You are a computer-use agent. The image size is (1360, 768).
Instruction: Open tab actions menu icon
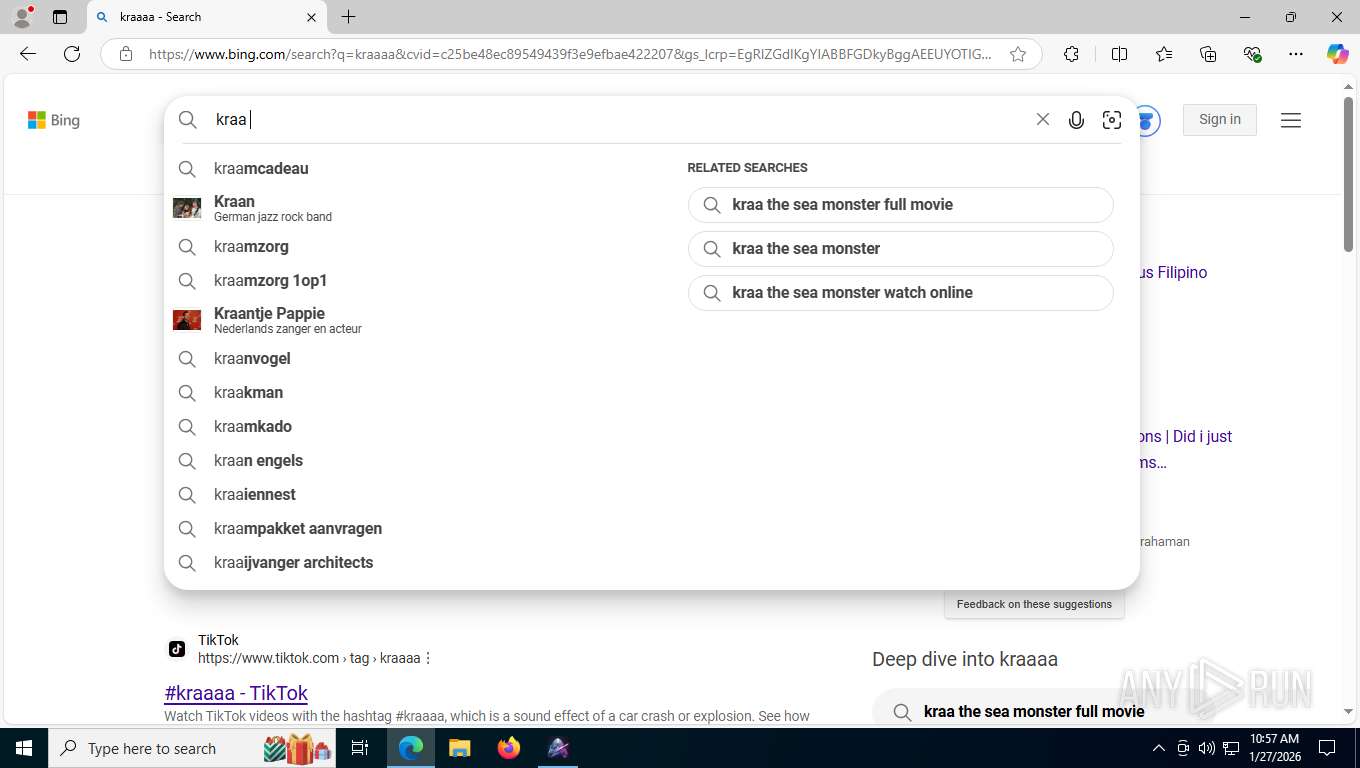point(60,17)
